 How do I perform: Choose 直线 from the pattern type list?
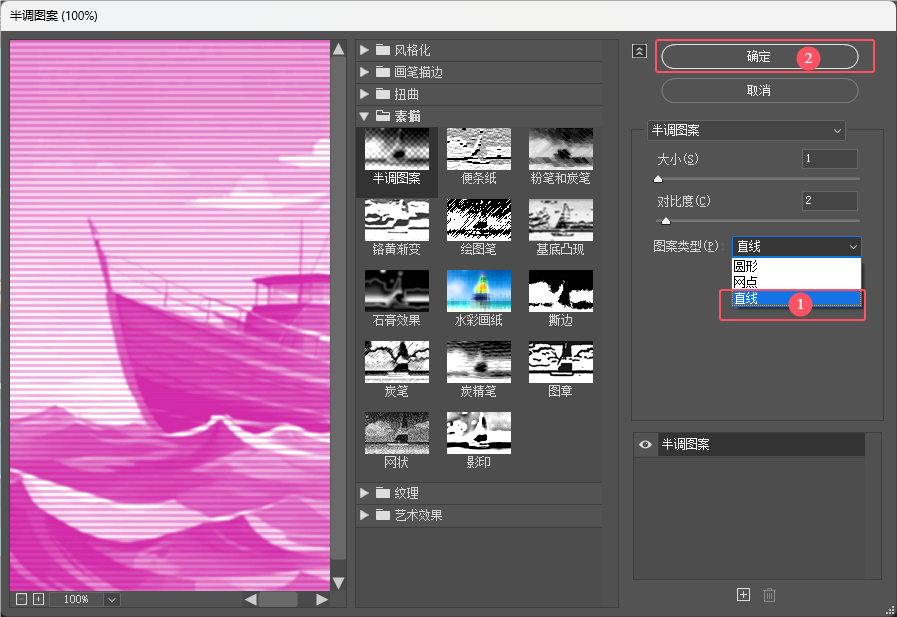(797, 298)
